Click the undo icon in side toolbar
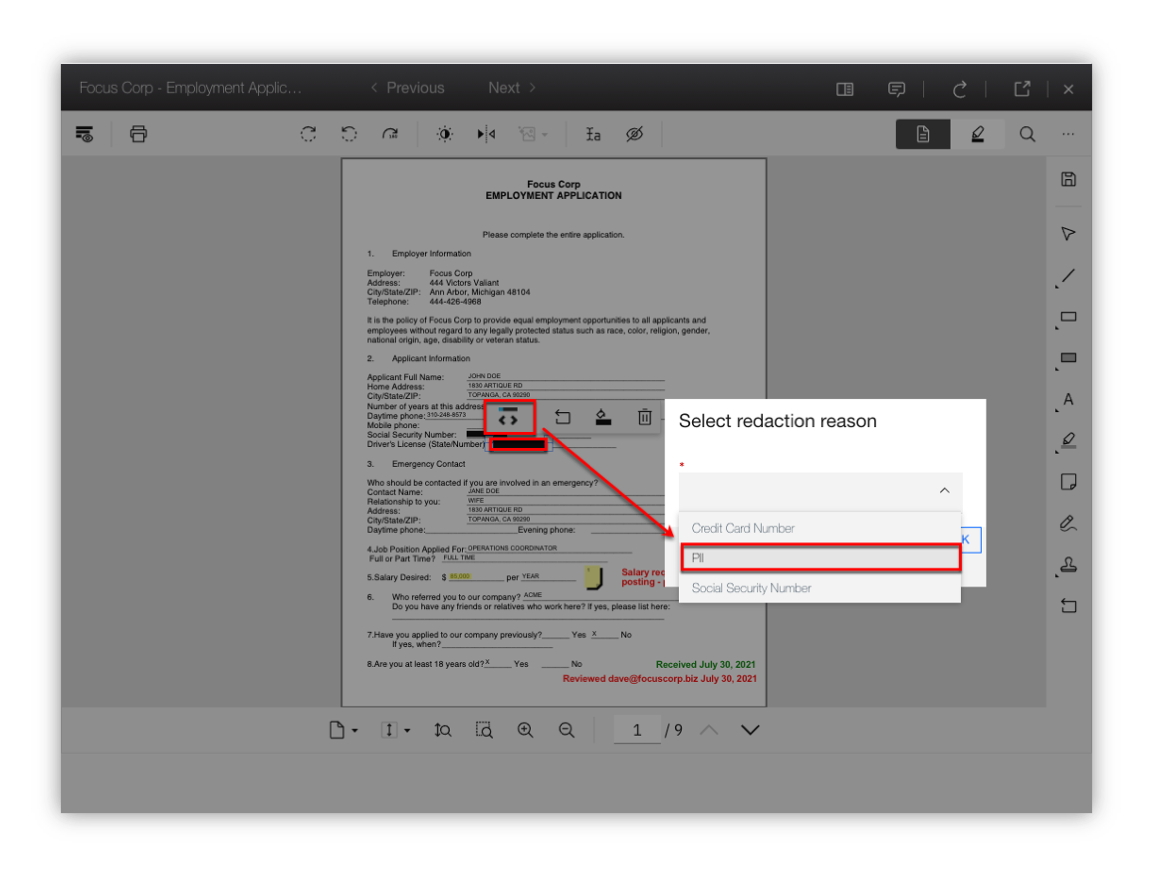 pyautogui.click(x=1068, y=606)
